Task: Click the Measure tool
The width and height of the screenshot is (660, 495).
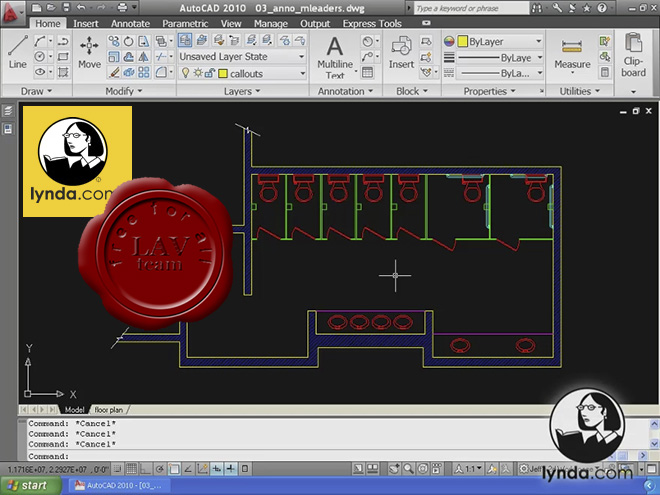Action: [572, 55]
